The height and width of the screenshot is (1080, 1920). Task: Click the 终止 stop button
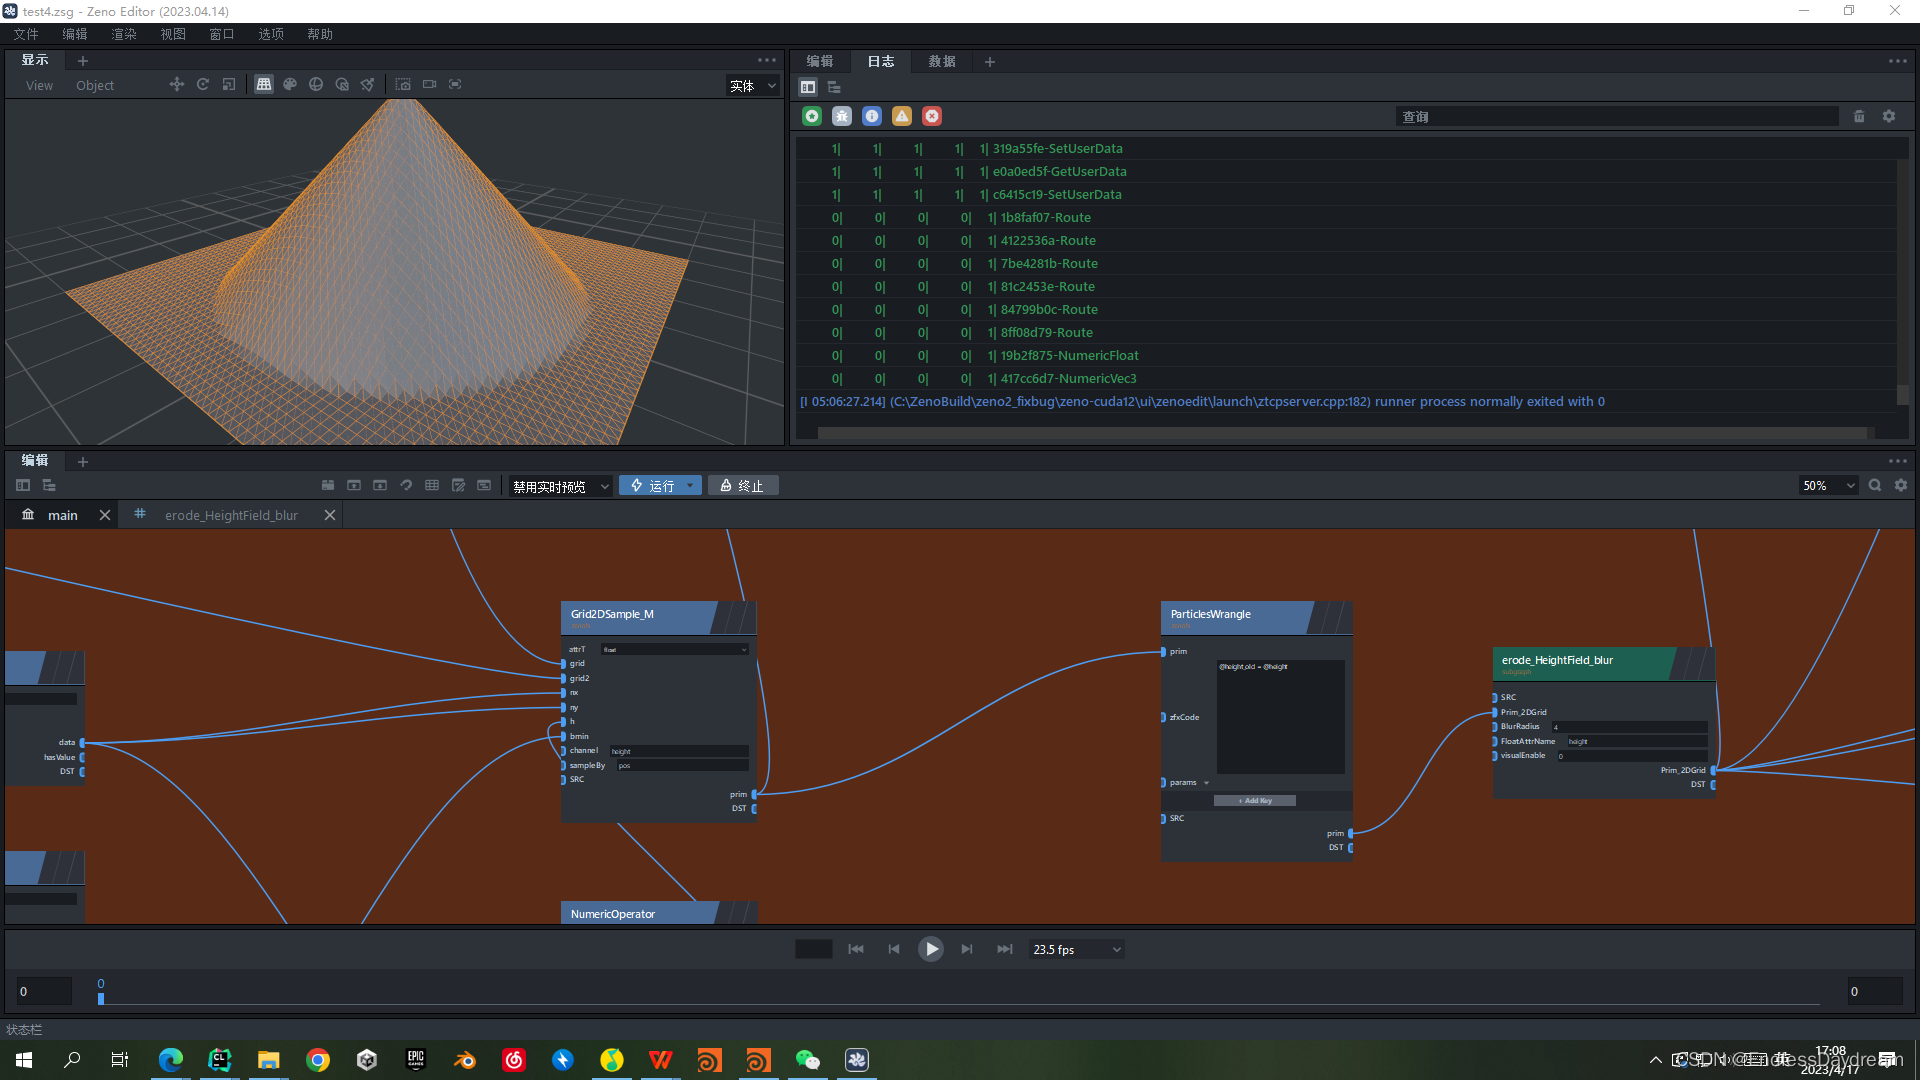tap(743, 486)
